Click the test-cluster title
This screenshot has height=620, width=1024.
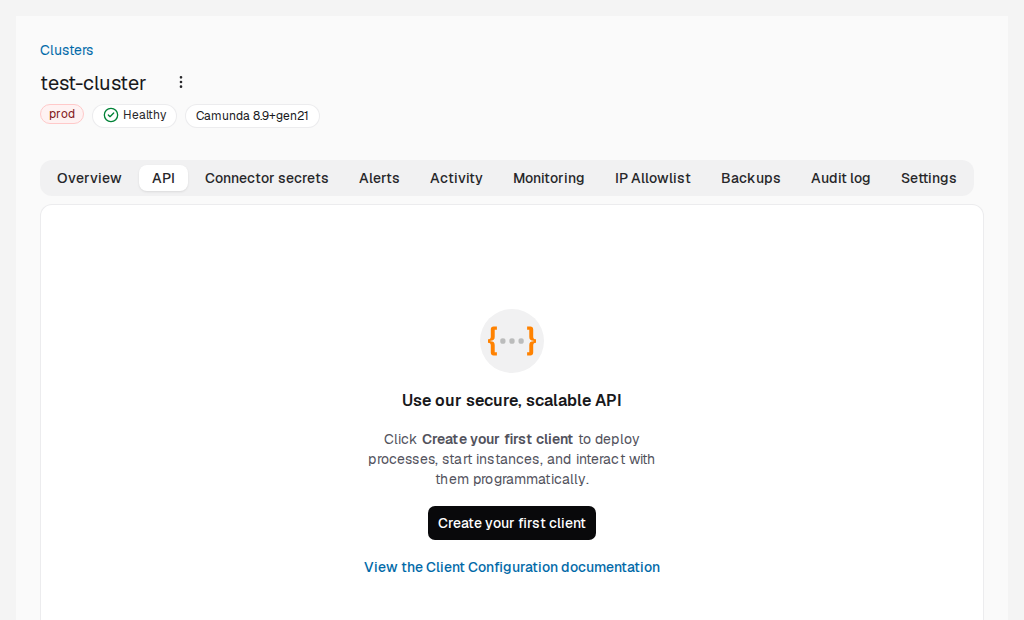point(93,83)
